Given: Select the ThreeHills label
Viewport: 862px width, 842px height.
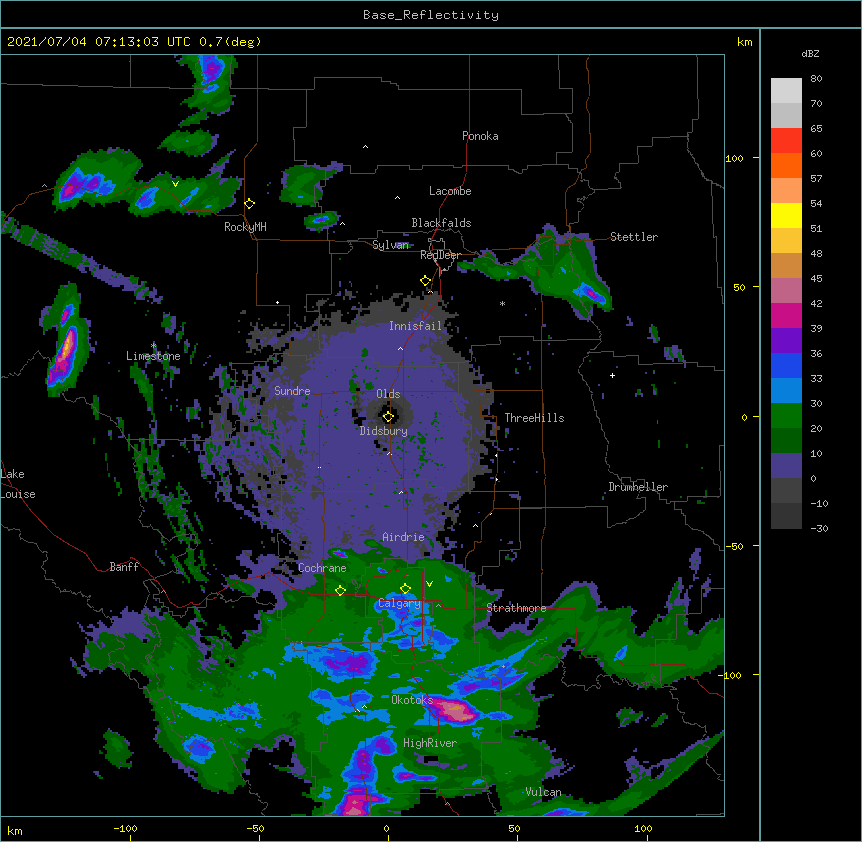Looking at the screenshot, I should click(534, 418).
